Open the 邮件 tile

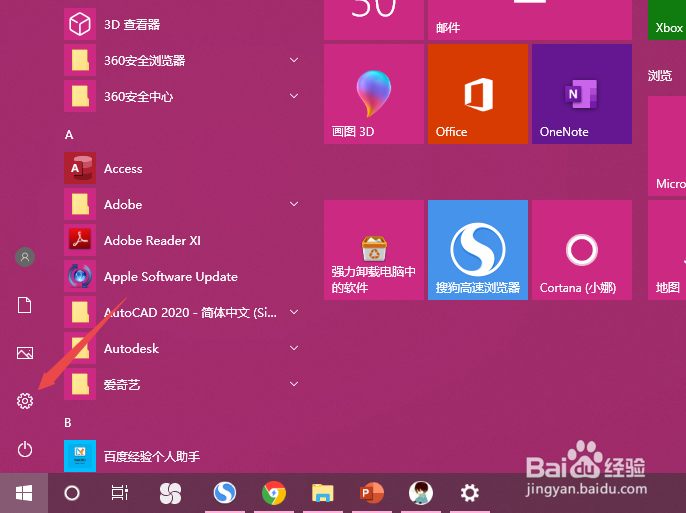point(530,20)
